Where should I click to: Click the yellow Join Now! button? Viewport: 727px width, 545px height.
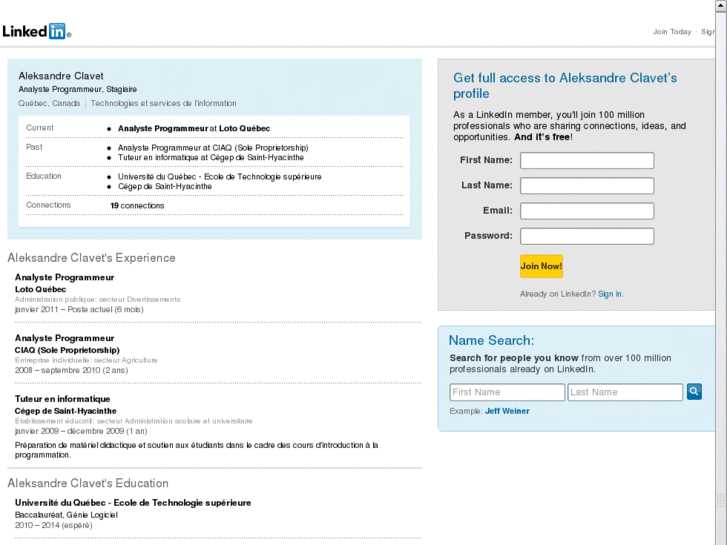pos(541,266)
